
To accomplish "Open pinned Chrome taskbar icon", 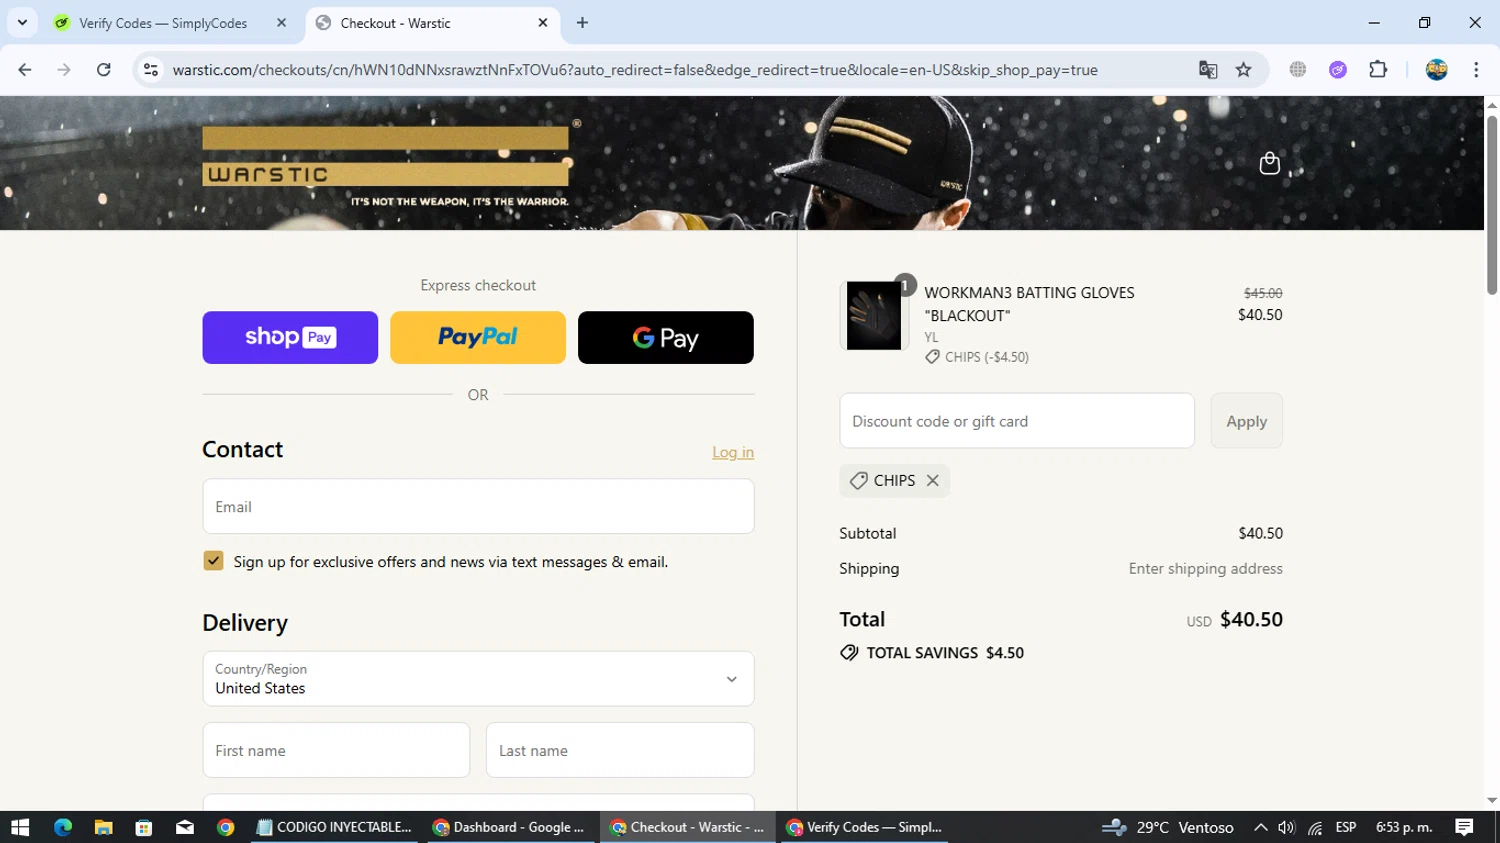I will coord(226,827).
